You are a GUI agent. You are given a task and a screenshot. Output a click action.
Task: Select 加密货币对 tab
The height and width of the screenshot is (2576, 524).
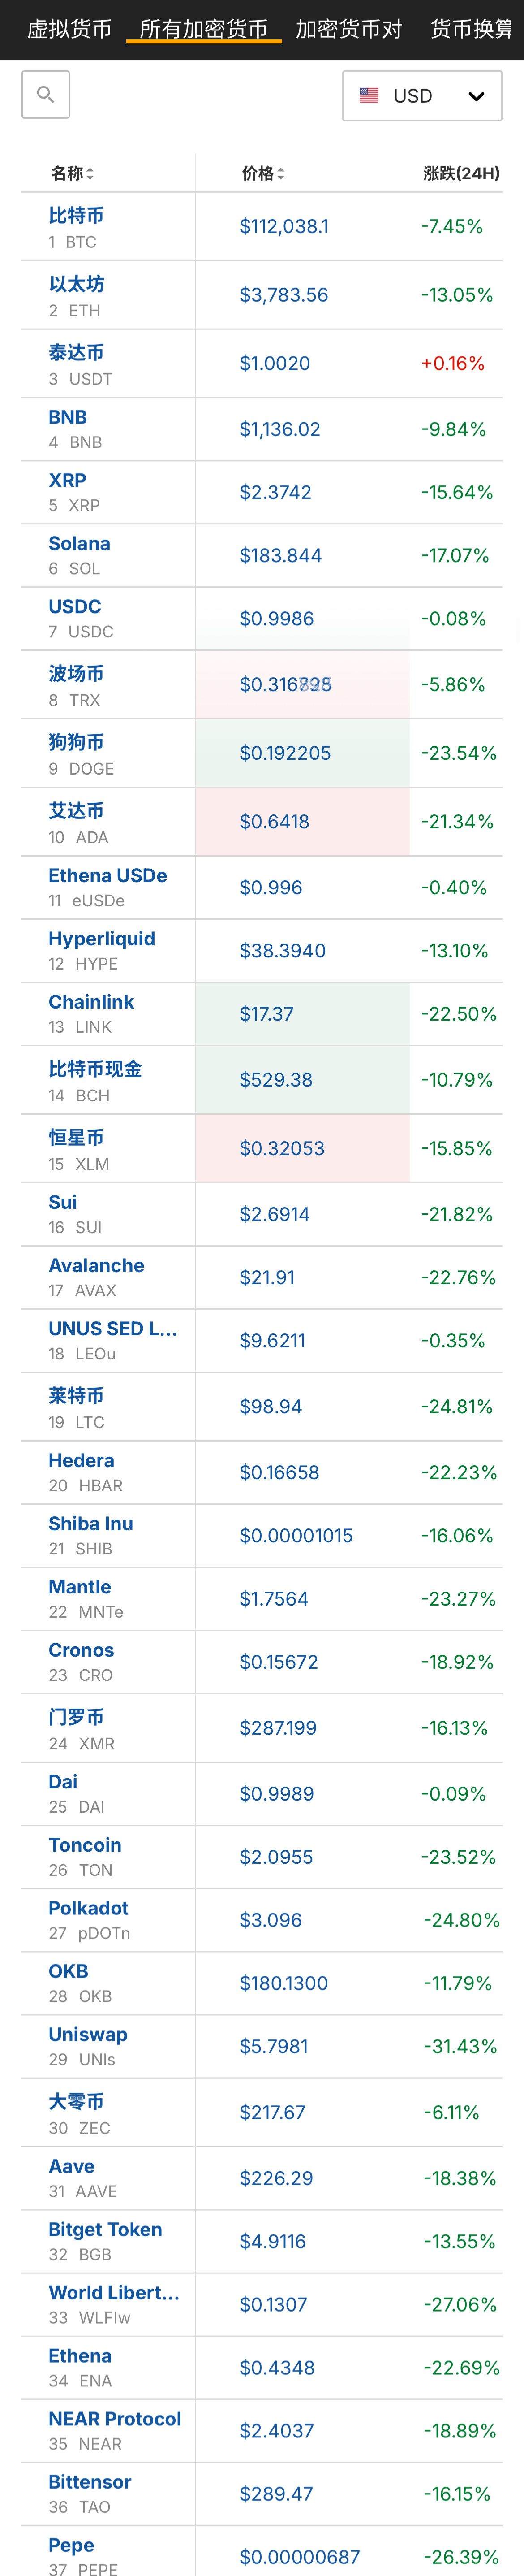(349, 29)
